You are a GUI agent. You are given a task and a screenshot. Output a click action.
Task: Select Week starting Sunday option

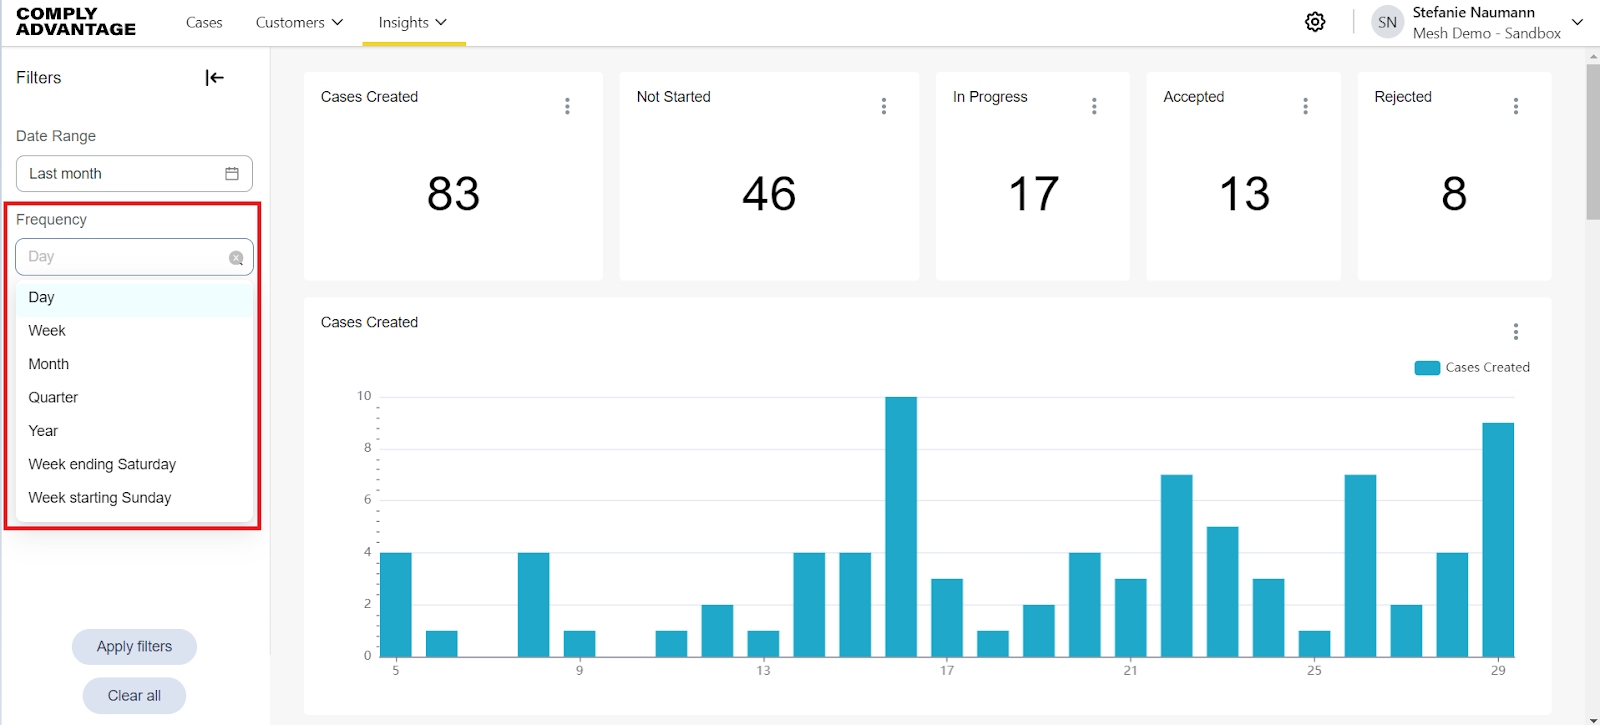click(x=135, y=498)
